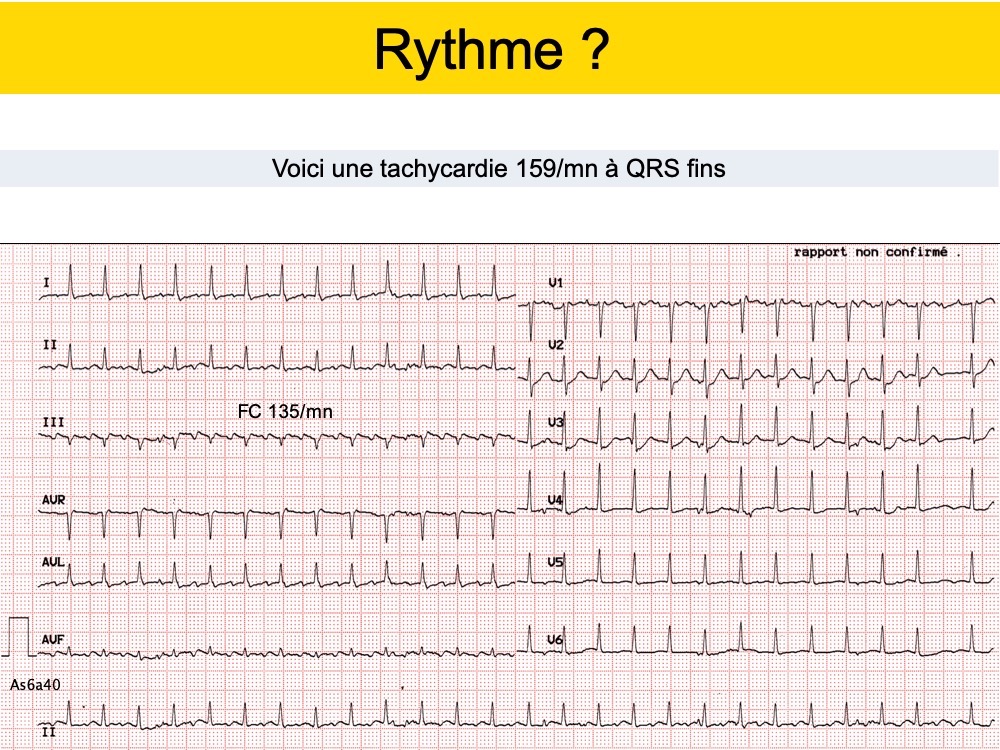The image size is (1000, 750).
Task: Click the lead III label
Action: [x=53, y=423]
